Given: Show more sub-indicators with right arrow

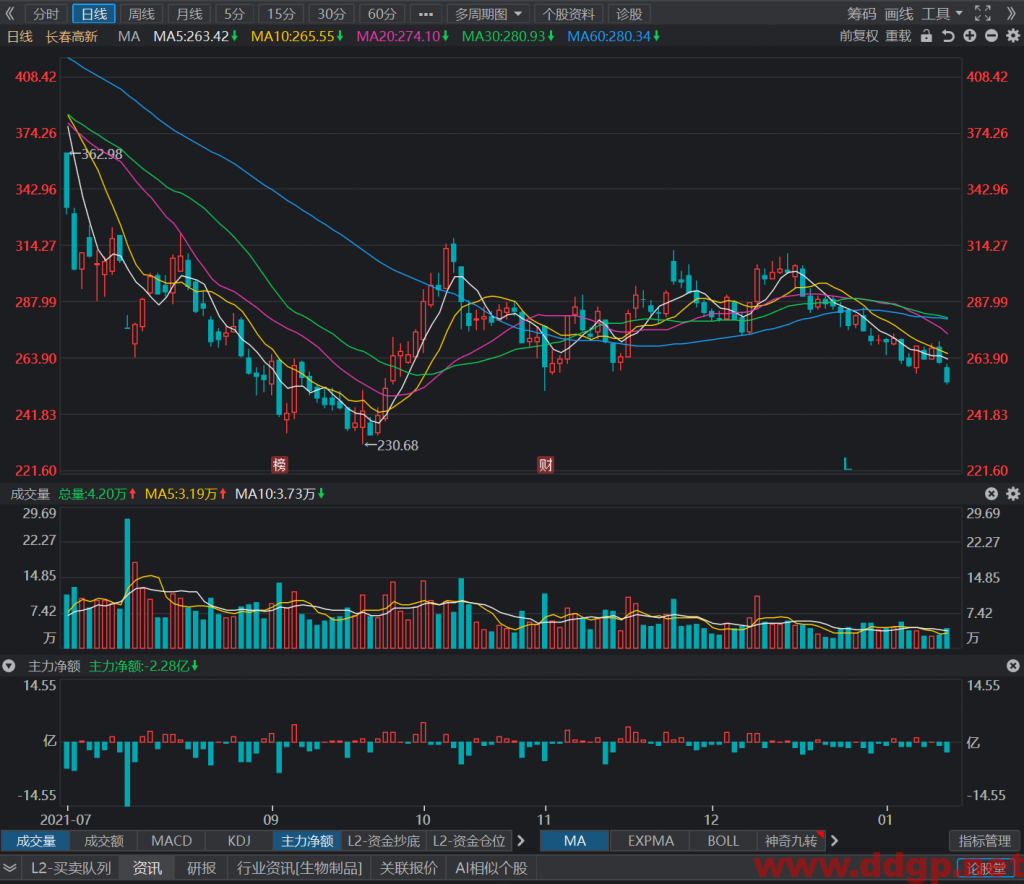Looking at the screenshot, I should [521, 841].
